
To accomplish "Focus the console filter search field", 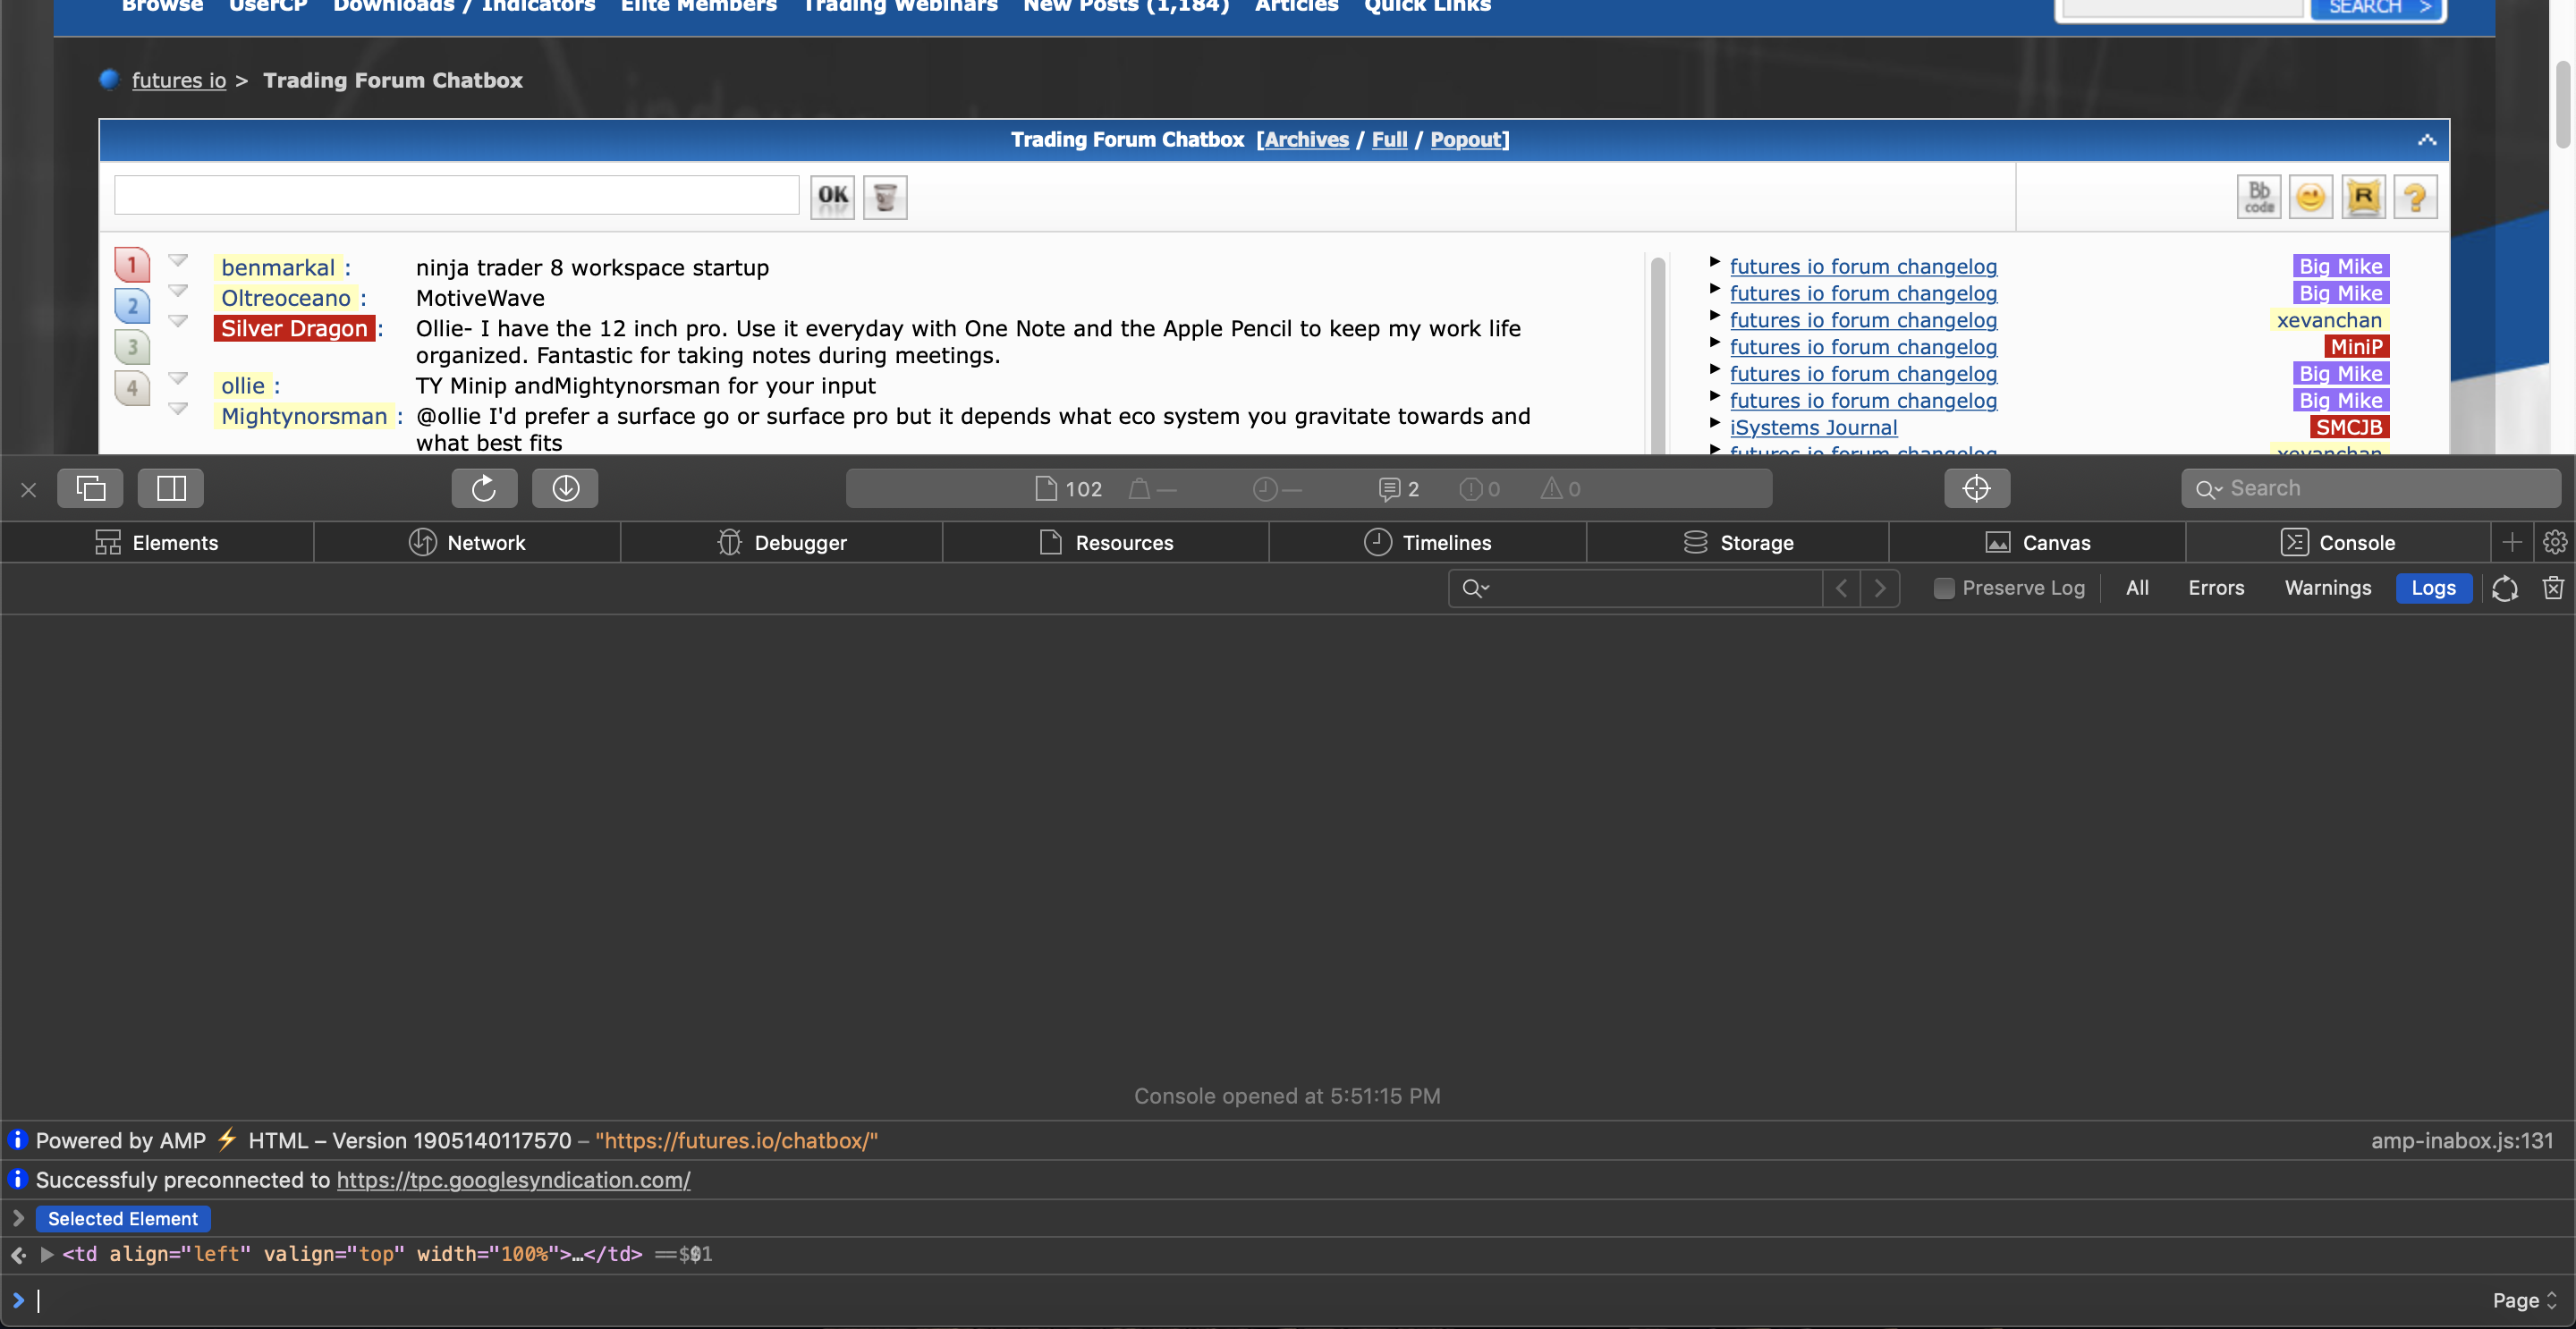I will [x=1634, y=588].
